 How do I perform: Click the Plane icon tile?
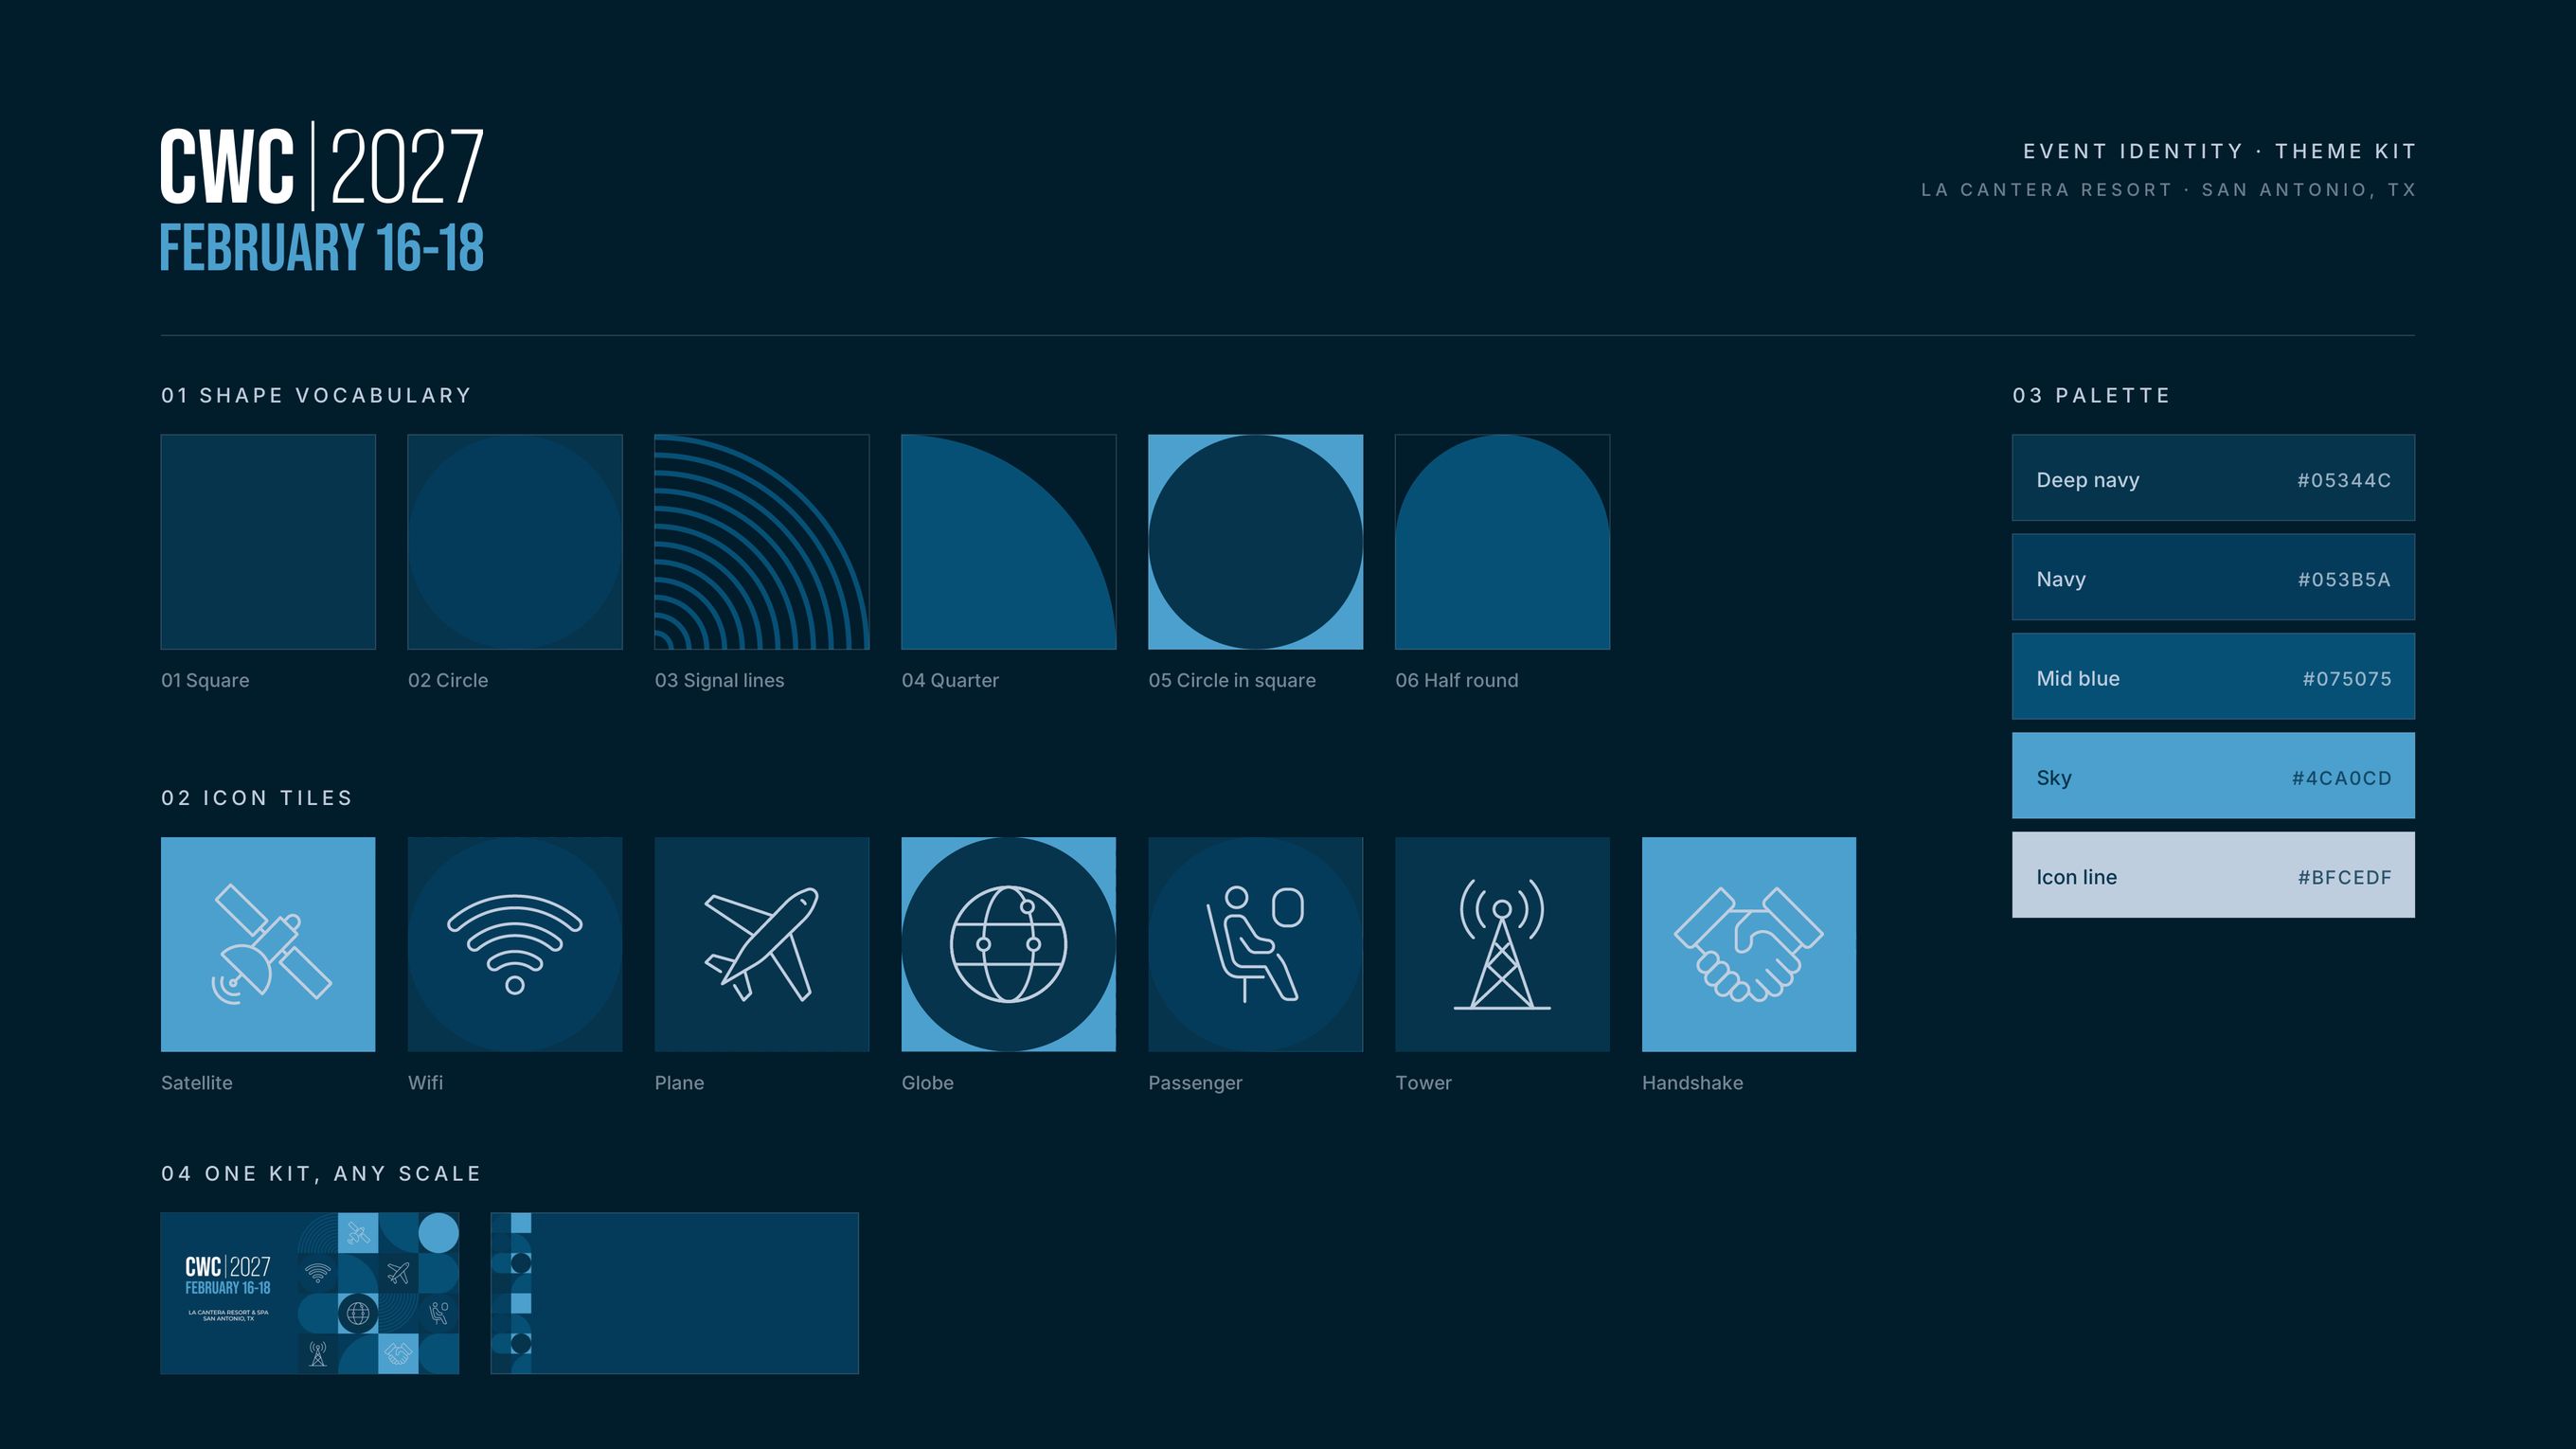tap(762, 944)
